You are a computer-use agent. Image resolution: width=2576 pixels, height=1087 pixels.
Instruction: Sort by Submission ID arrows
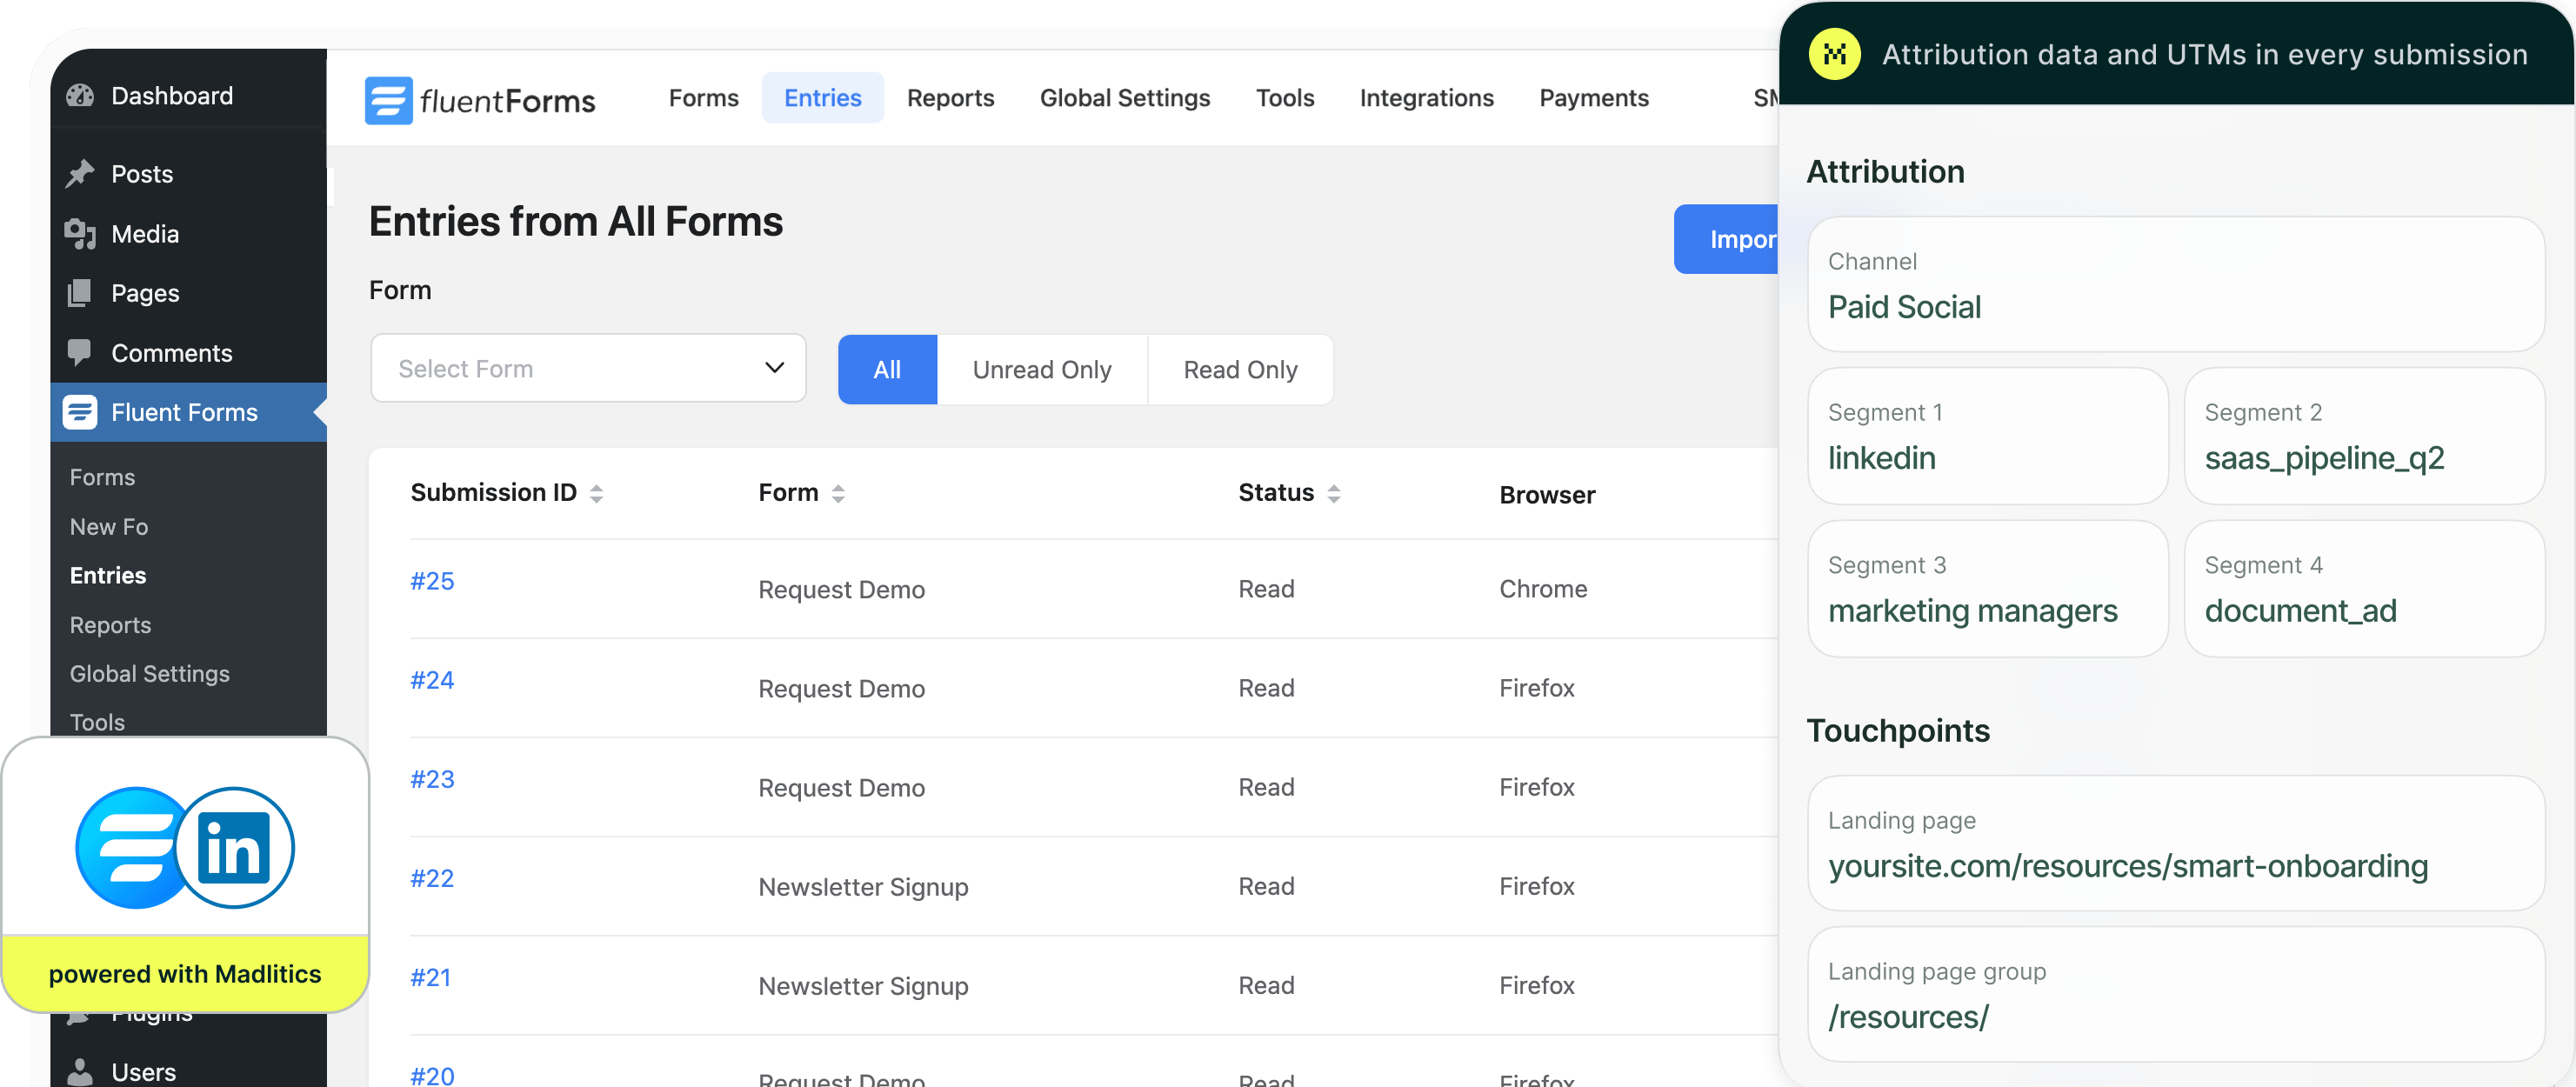click(x=597, y=493)
